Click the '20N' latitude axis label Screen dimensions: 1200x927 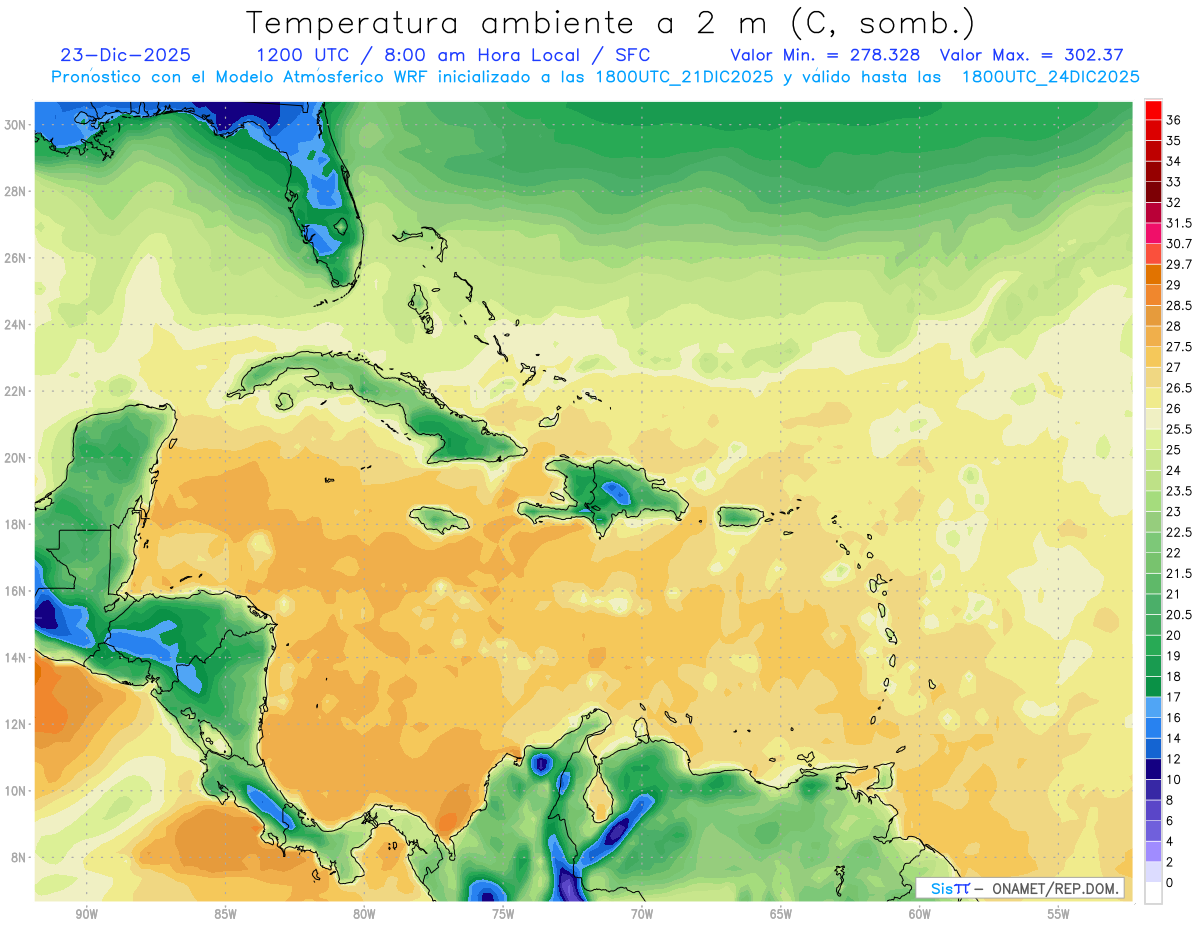(x=17, y=458)
